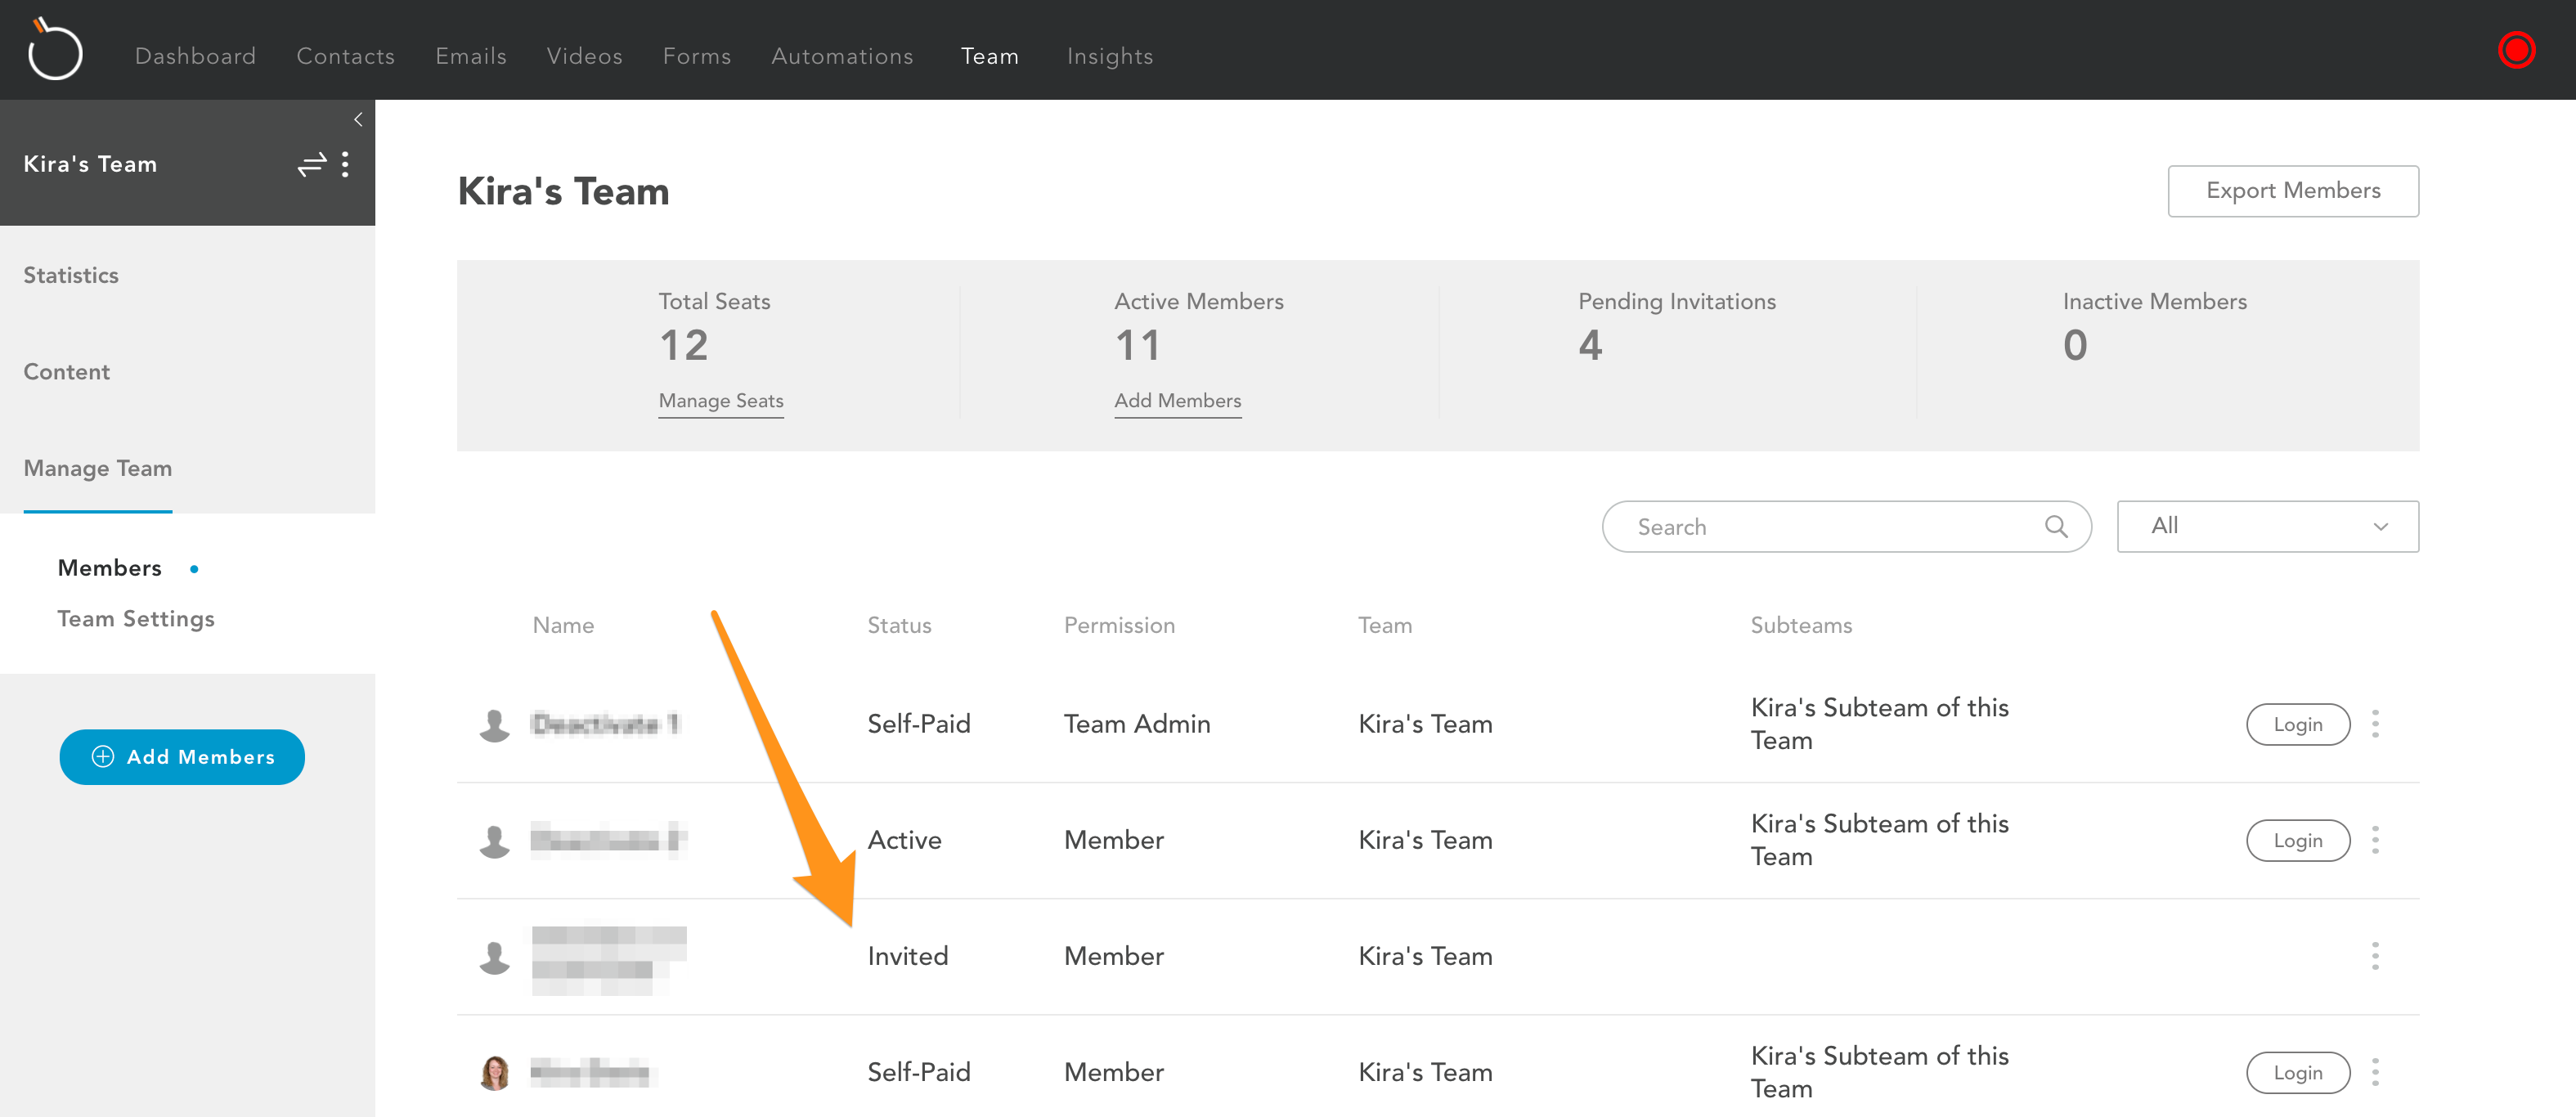Viewport: 2576px width, 1117px height.
Task: Click into the Search members field
Action: point(1846,527)
